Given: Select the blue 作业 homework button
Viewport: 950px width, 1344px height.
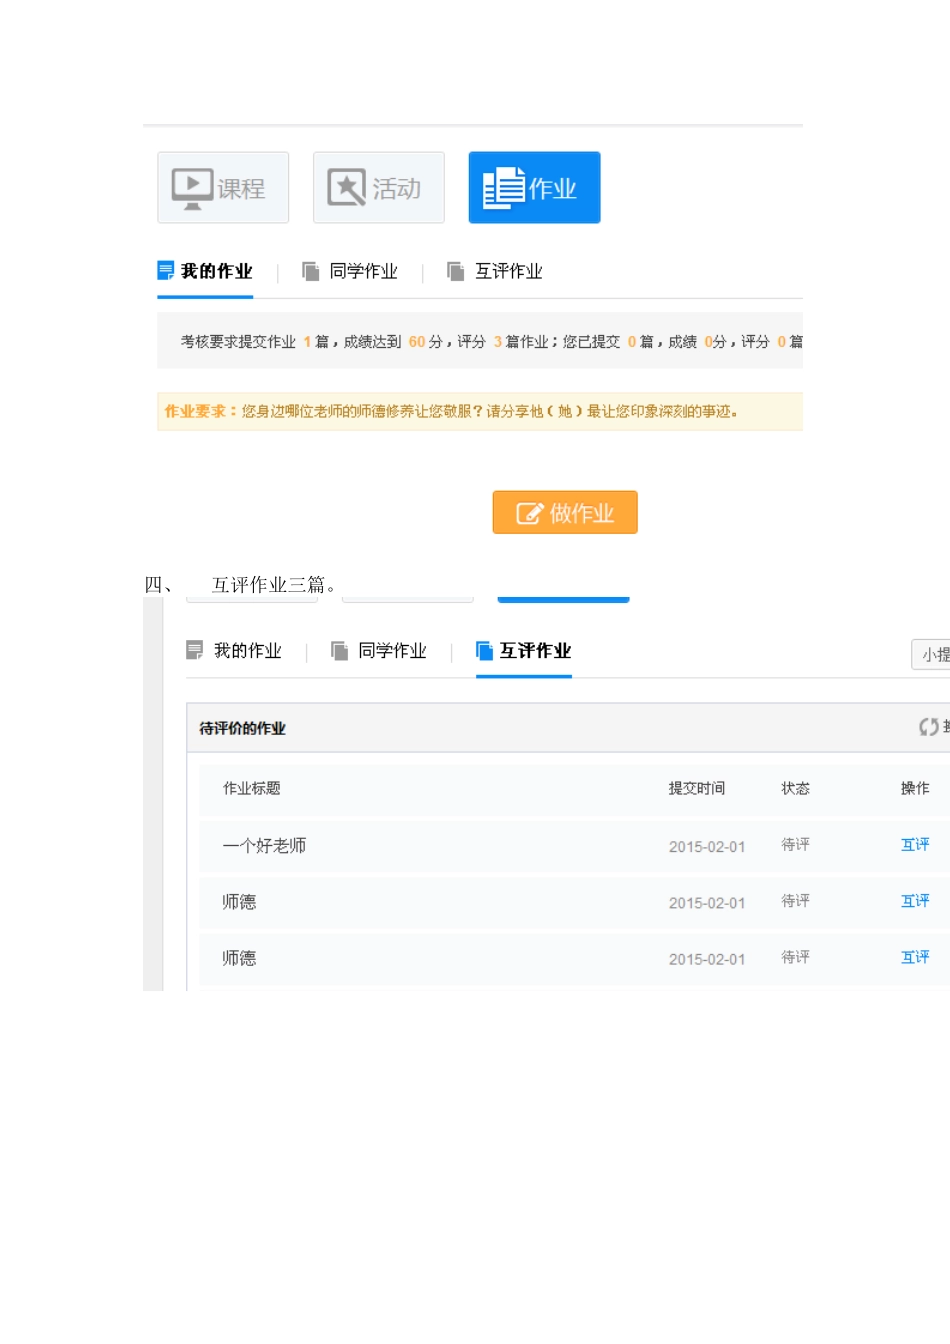Looking at the screenshot, I should coord(534,187).
